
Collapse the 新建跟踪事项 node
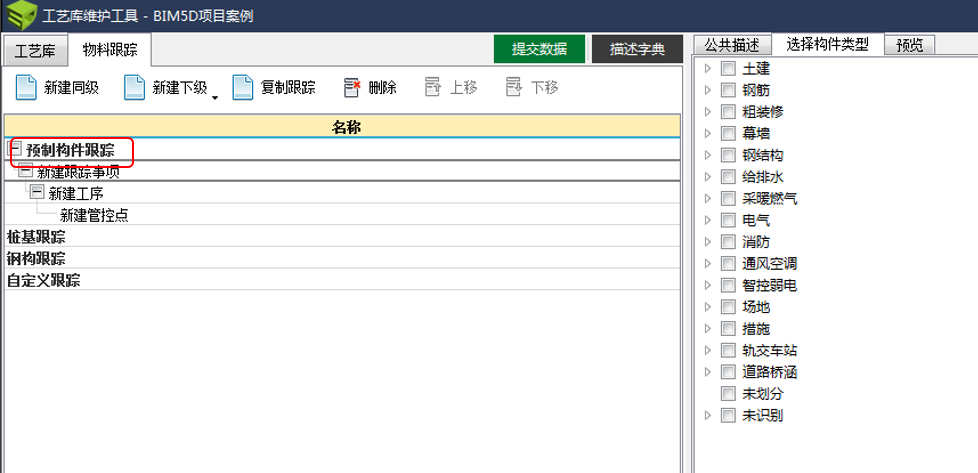tap(26, 170)
